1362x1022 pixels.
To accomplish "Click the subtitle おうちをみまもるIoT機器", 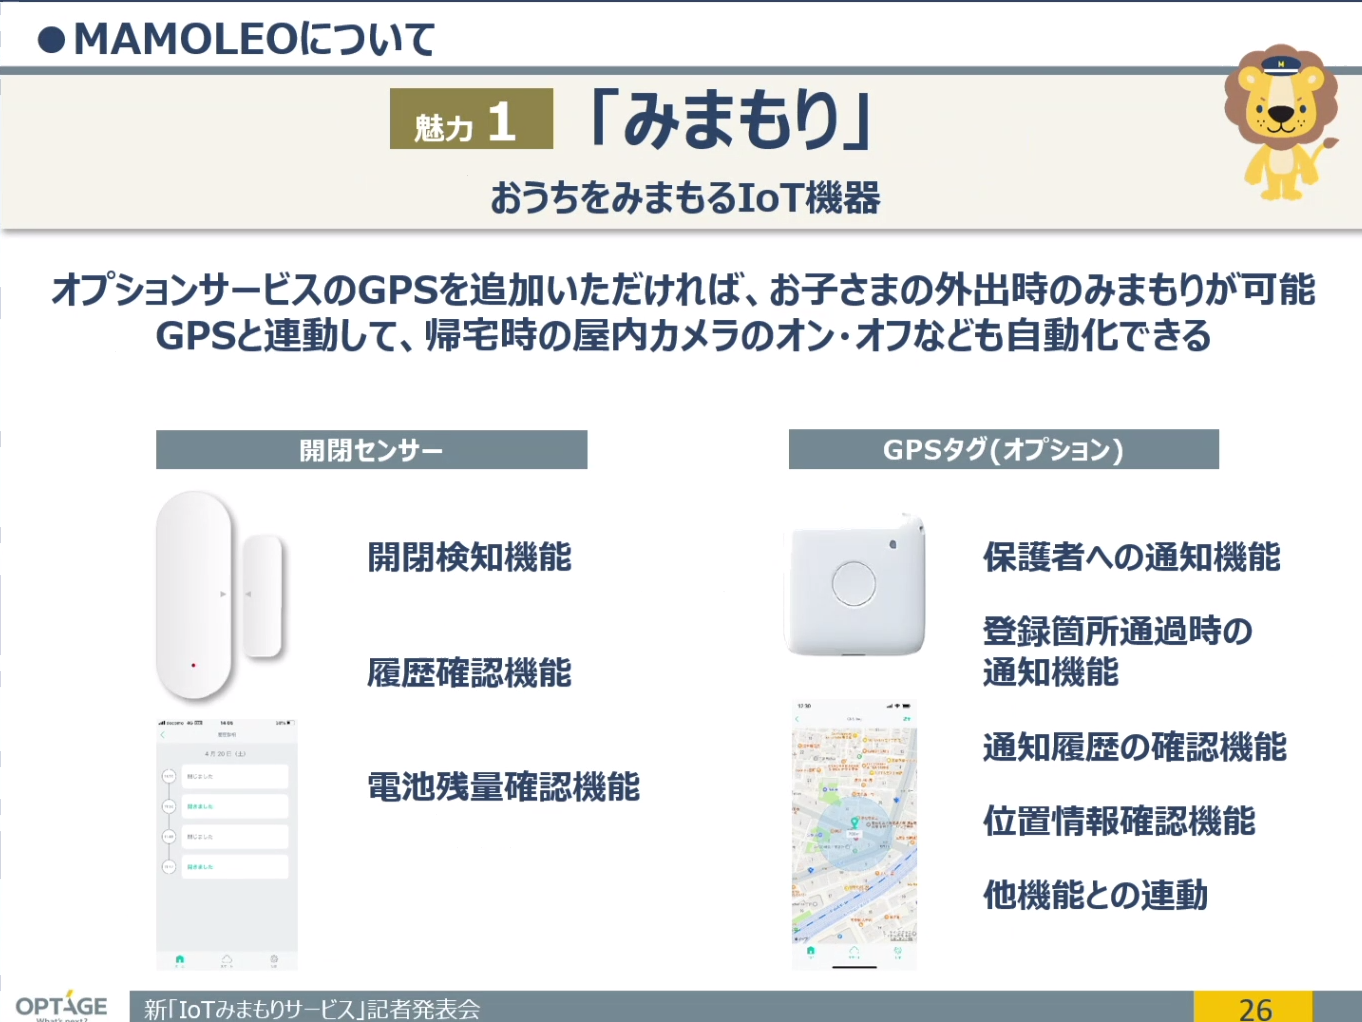I will [x=685, y=198].
